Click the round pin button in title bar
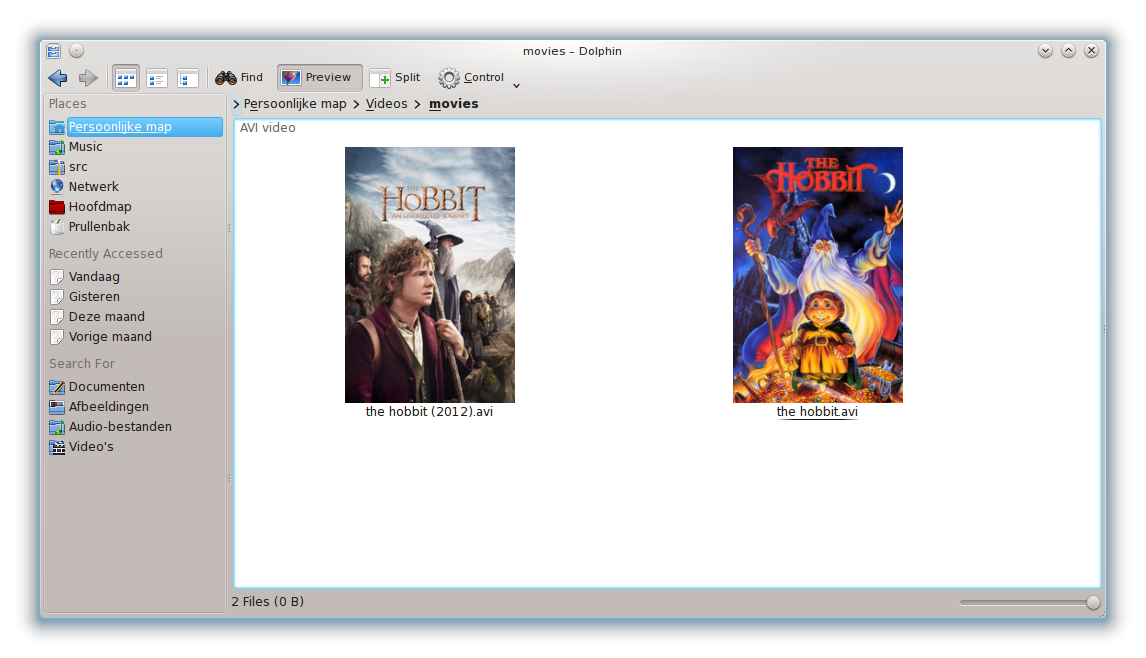The width and height of the screenshot is (1146, 658). [76, 51]
